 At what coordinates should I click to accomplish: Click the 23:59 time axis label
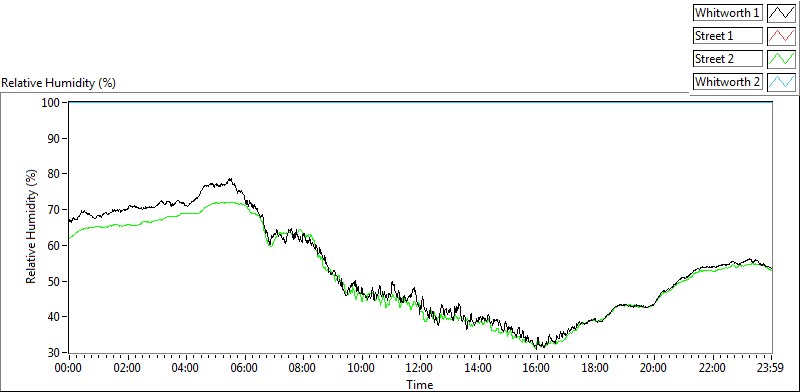pyautogui.click(x=771, y=367)
